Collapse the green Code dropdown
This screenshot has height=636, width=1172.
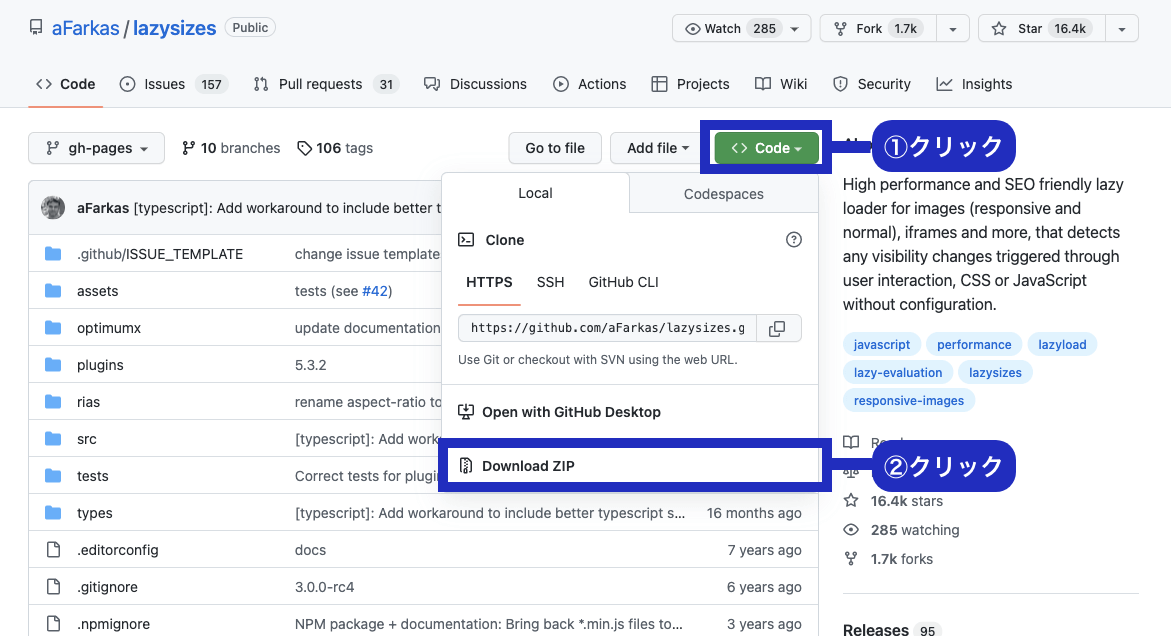pyautogui.click(x=767, y=148)
